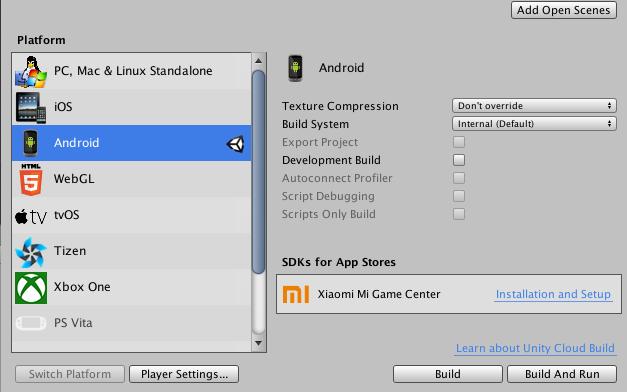The height and width of the screenshot is (392, 627).
Task: Click the Switch Platform button
Action: pos(70,374)
